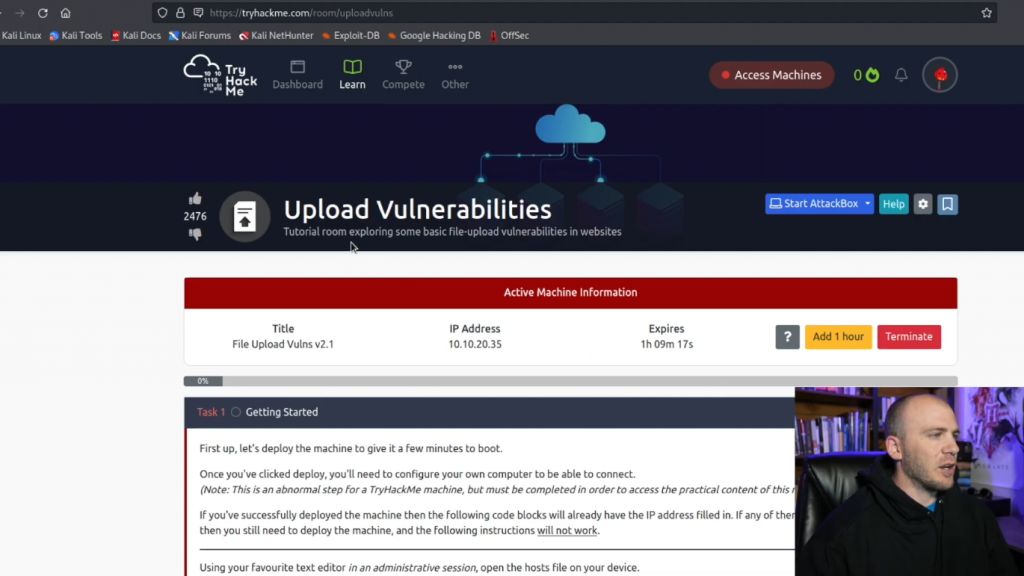Viewport: 1024px width, 576px height.
Task: Click the URL address bar
Action: [x=575, y=13]
